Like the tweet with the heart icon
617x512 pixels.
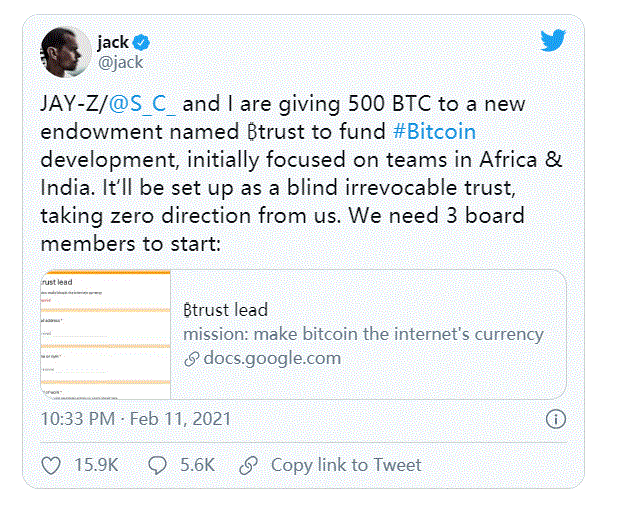coord(51,465)
